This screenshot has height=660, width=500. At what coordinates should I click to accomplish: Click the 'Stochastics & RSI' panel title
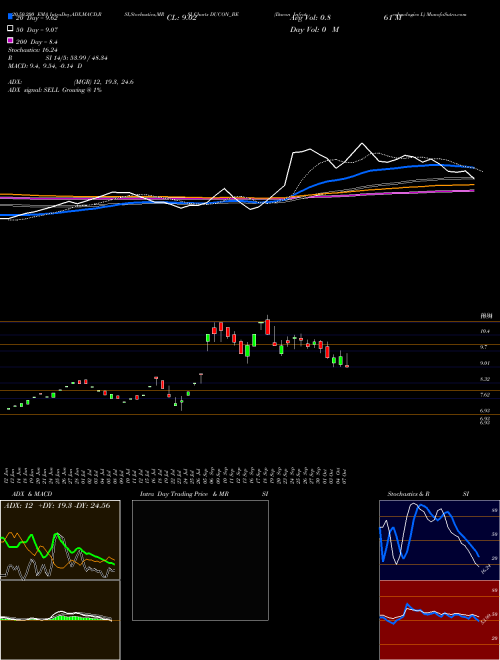click(x=428, y=494)
